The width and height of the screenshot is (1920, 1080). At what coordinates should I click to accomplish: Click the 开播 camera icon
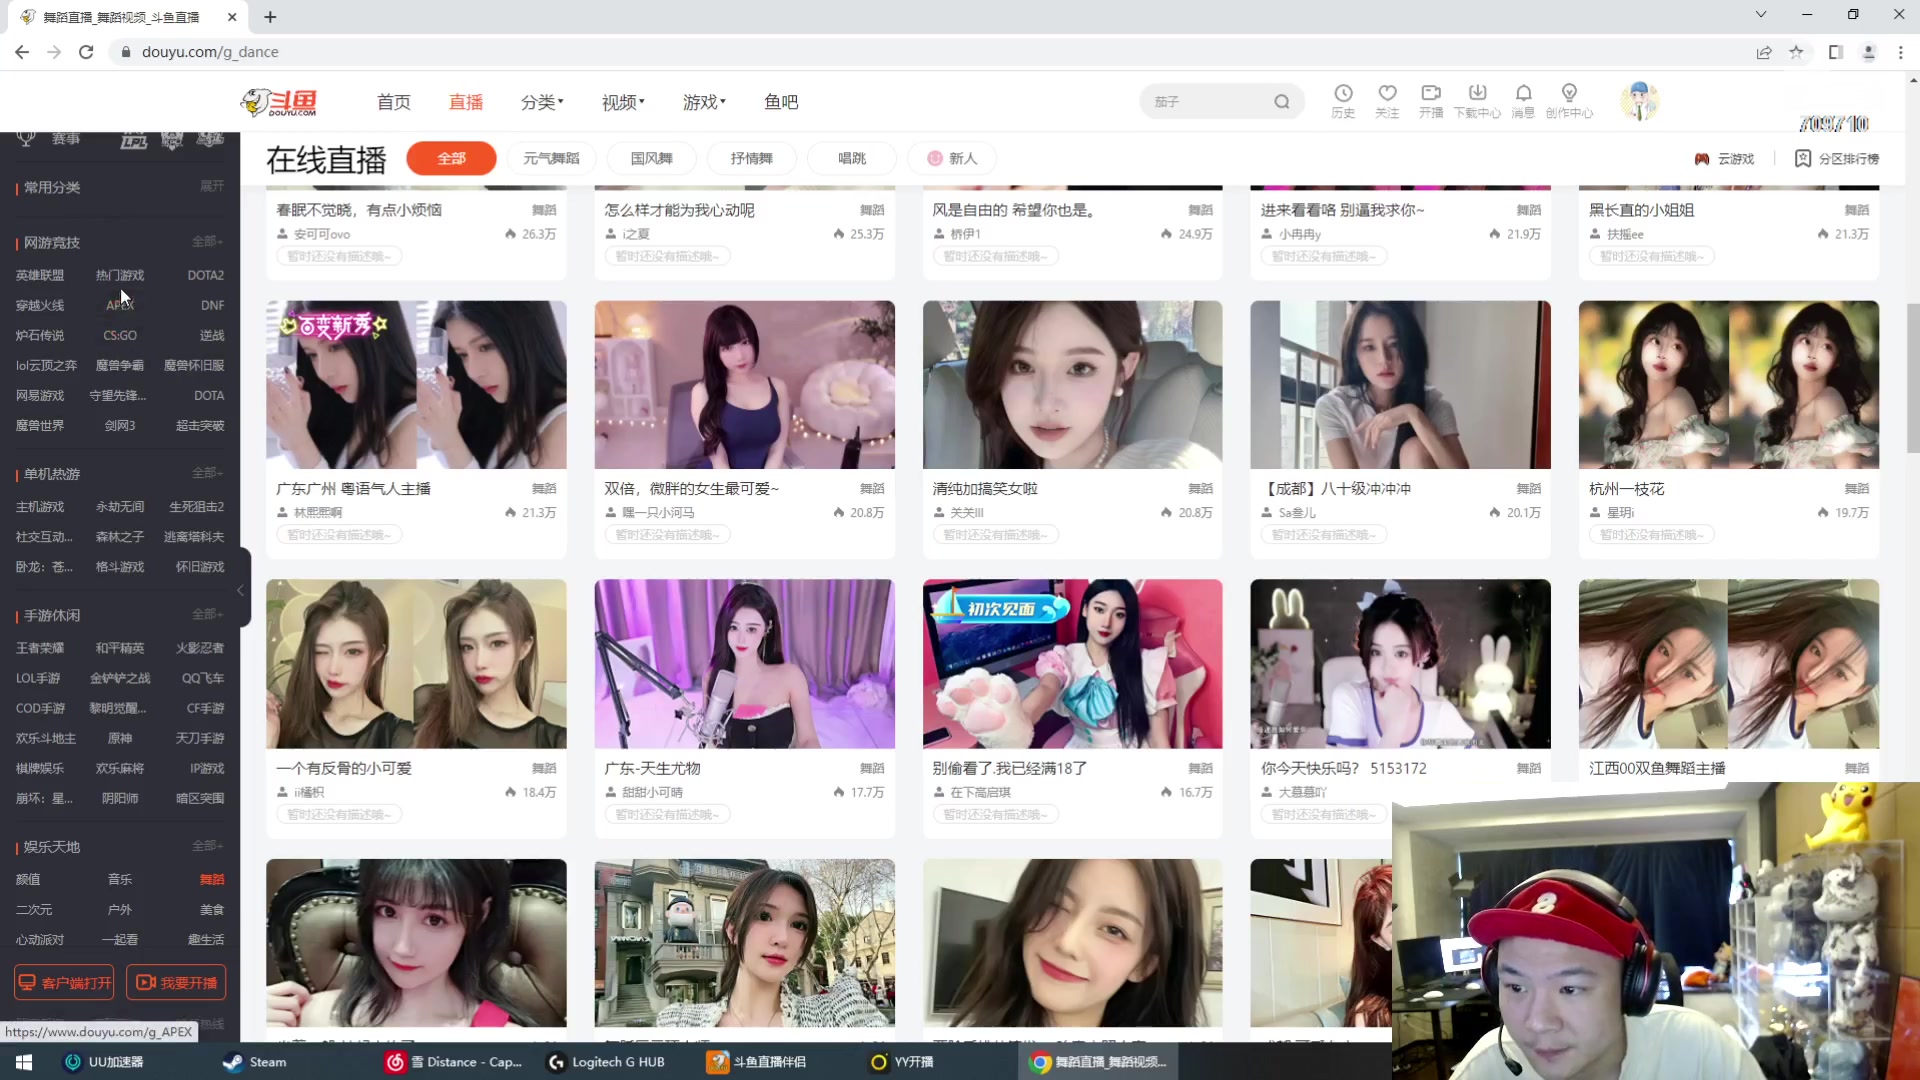(x=1432, y=100)
